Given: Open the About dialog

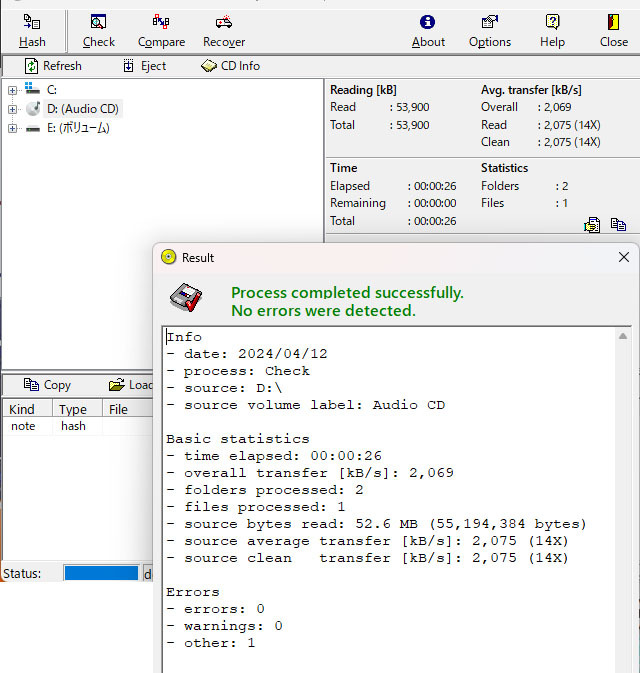Looking at the screenshot, I should click(x=428, y=31).
